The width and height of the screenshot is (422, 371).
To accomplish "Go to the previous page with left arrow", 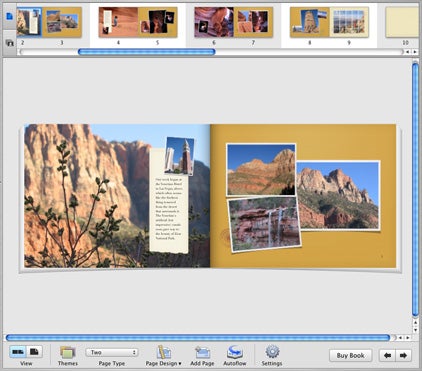I will tap(387, 355).
